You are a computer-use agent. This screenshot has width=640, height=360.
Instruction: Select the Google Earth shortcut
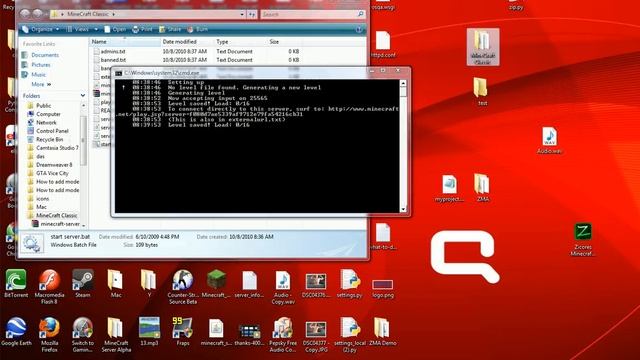click(x=16, y=331)
